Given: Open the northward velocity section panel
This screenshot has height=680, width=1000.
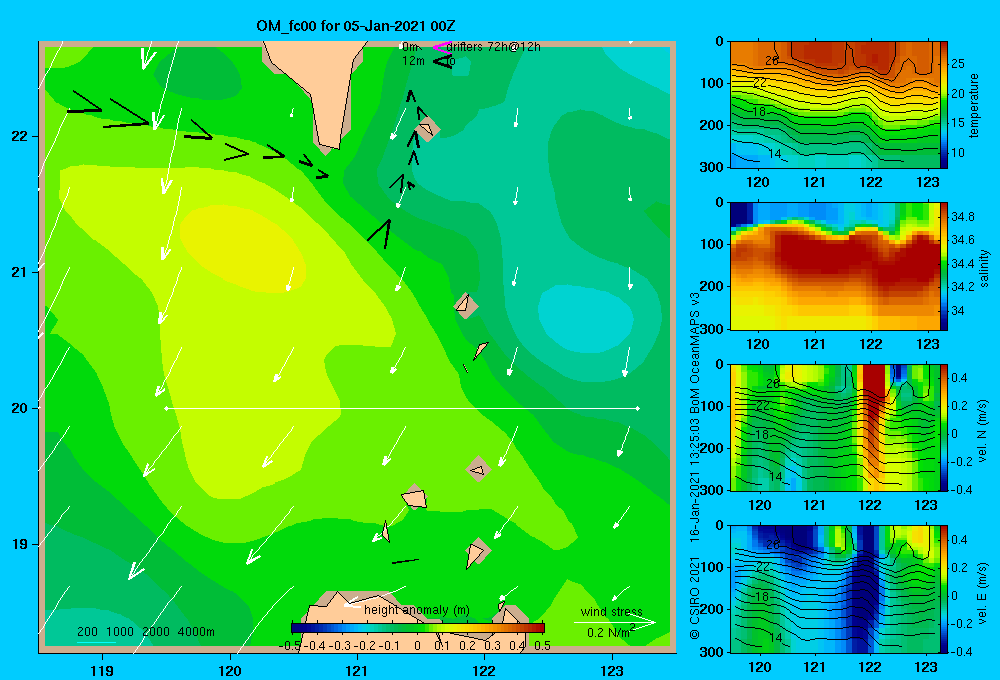Looking at the screenshot, I should [835, 427].
